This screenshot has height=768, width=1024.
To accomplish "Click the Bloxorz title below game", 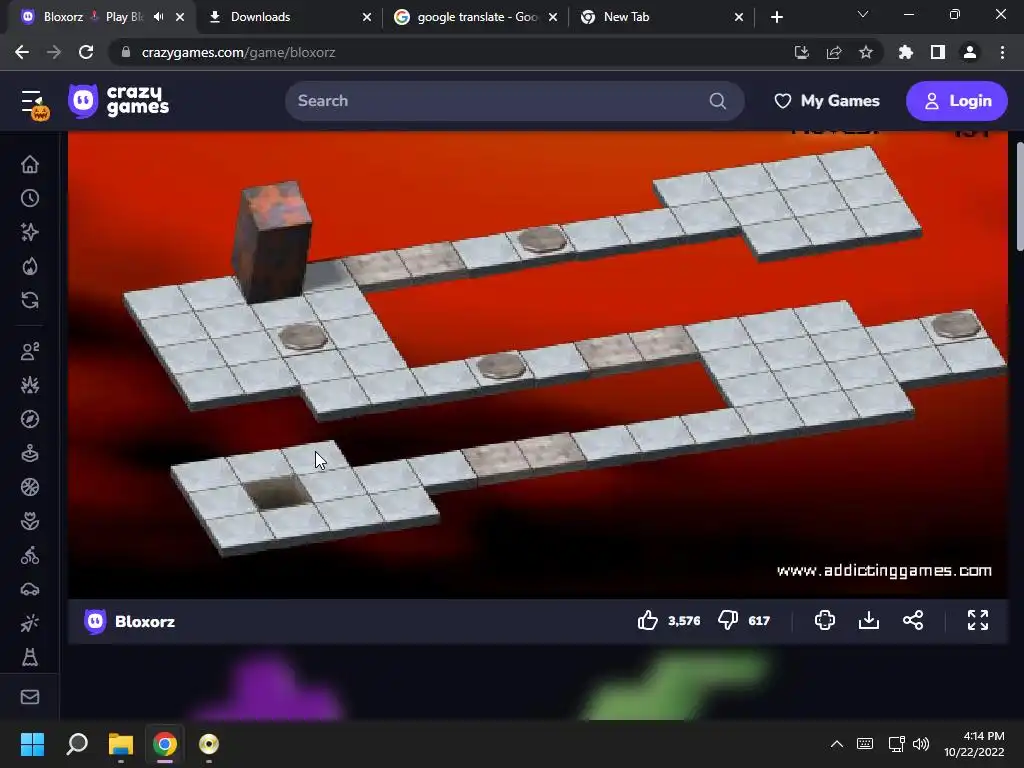I will (145, 621).
